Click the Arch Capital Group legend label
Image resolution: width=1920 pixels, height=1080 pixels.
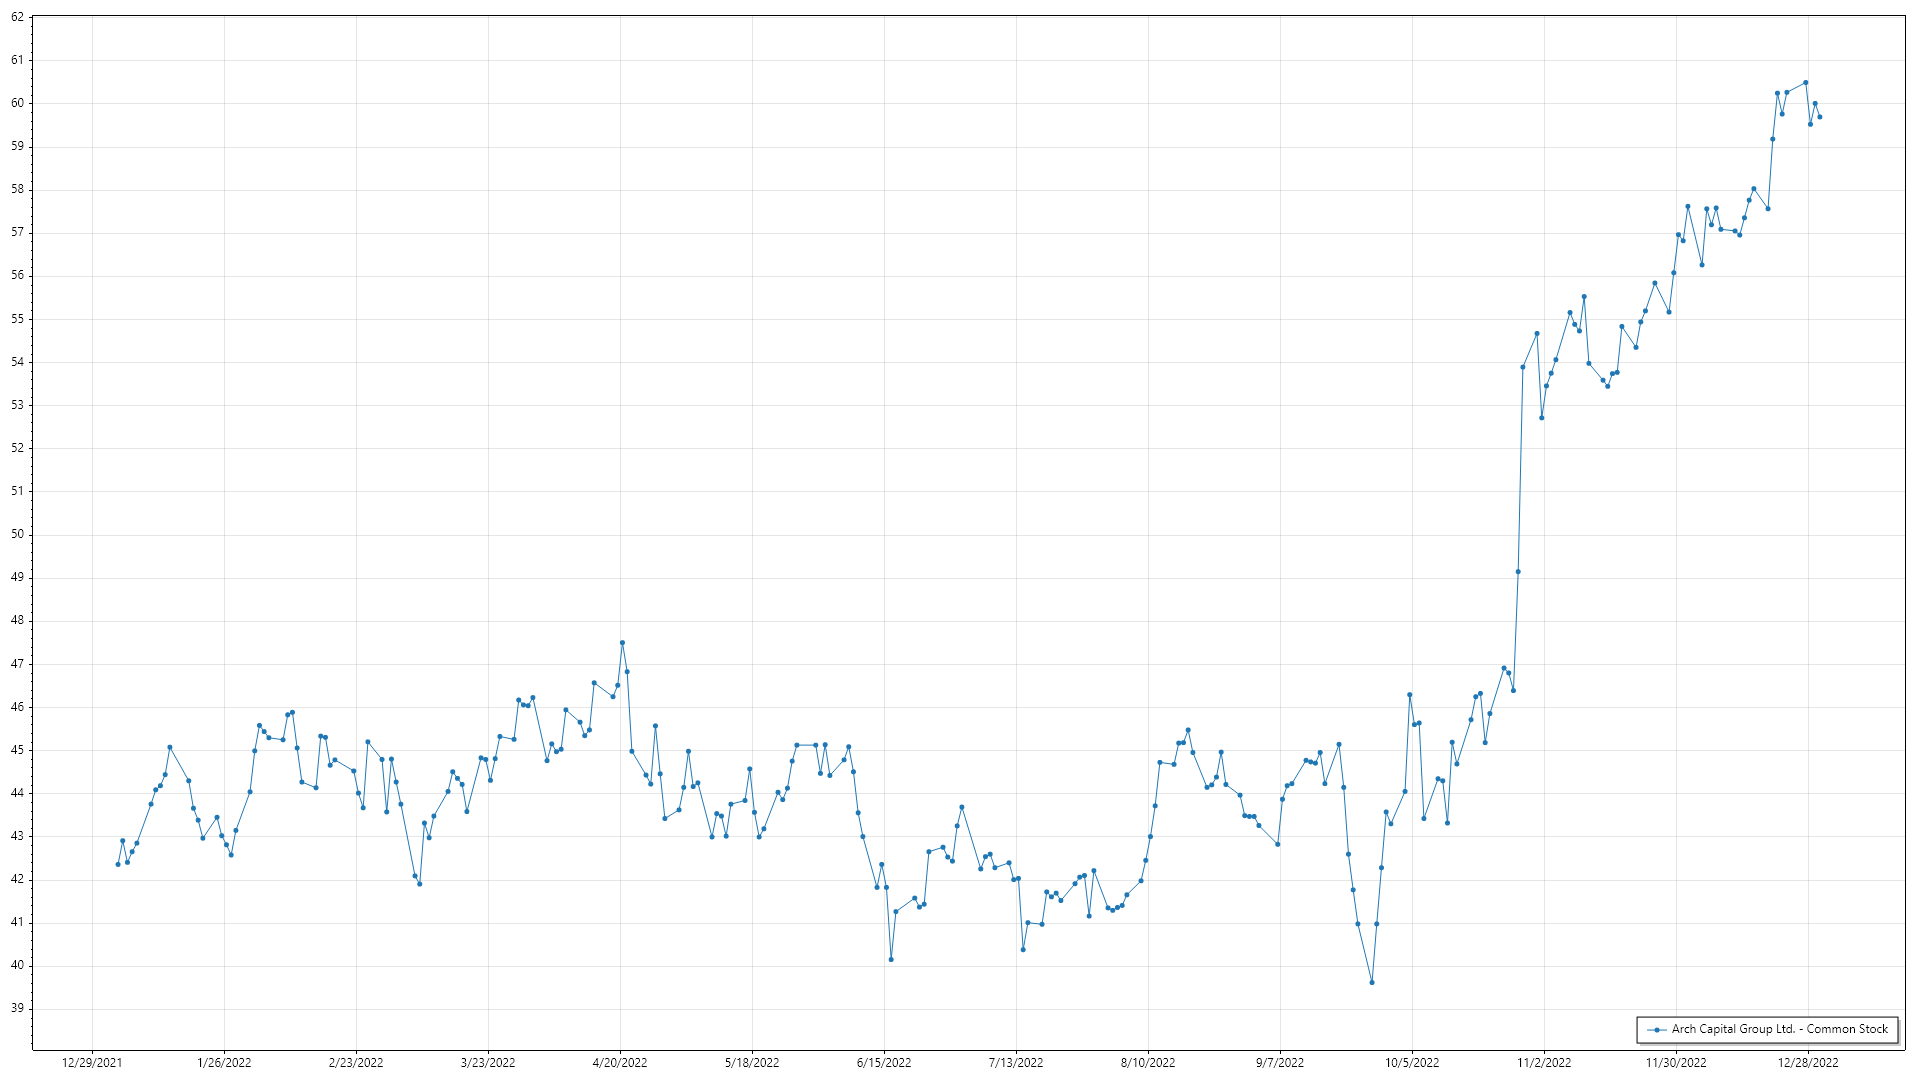coord(1779,1029)
